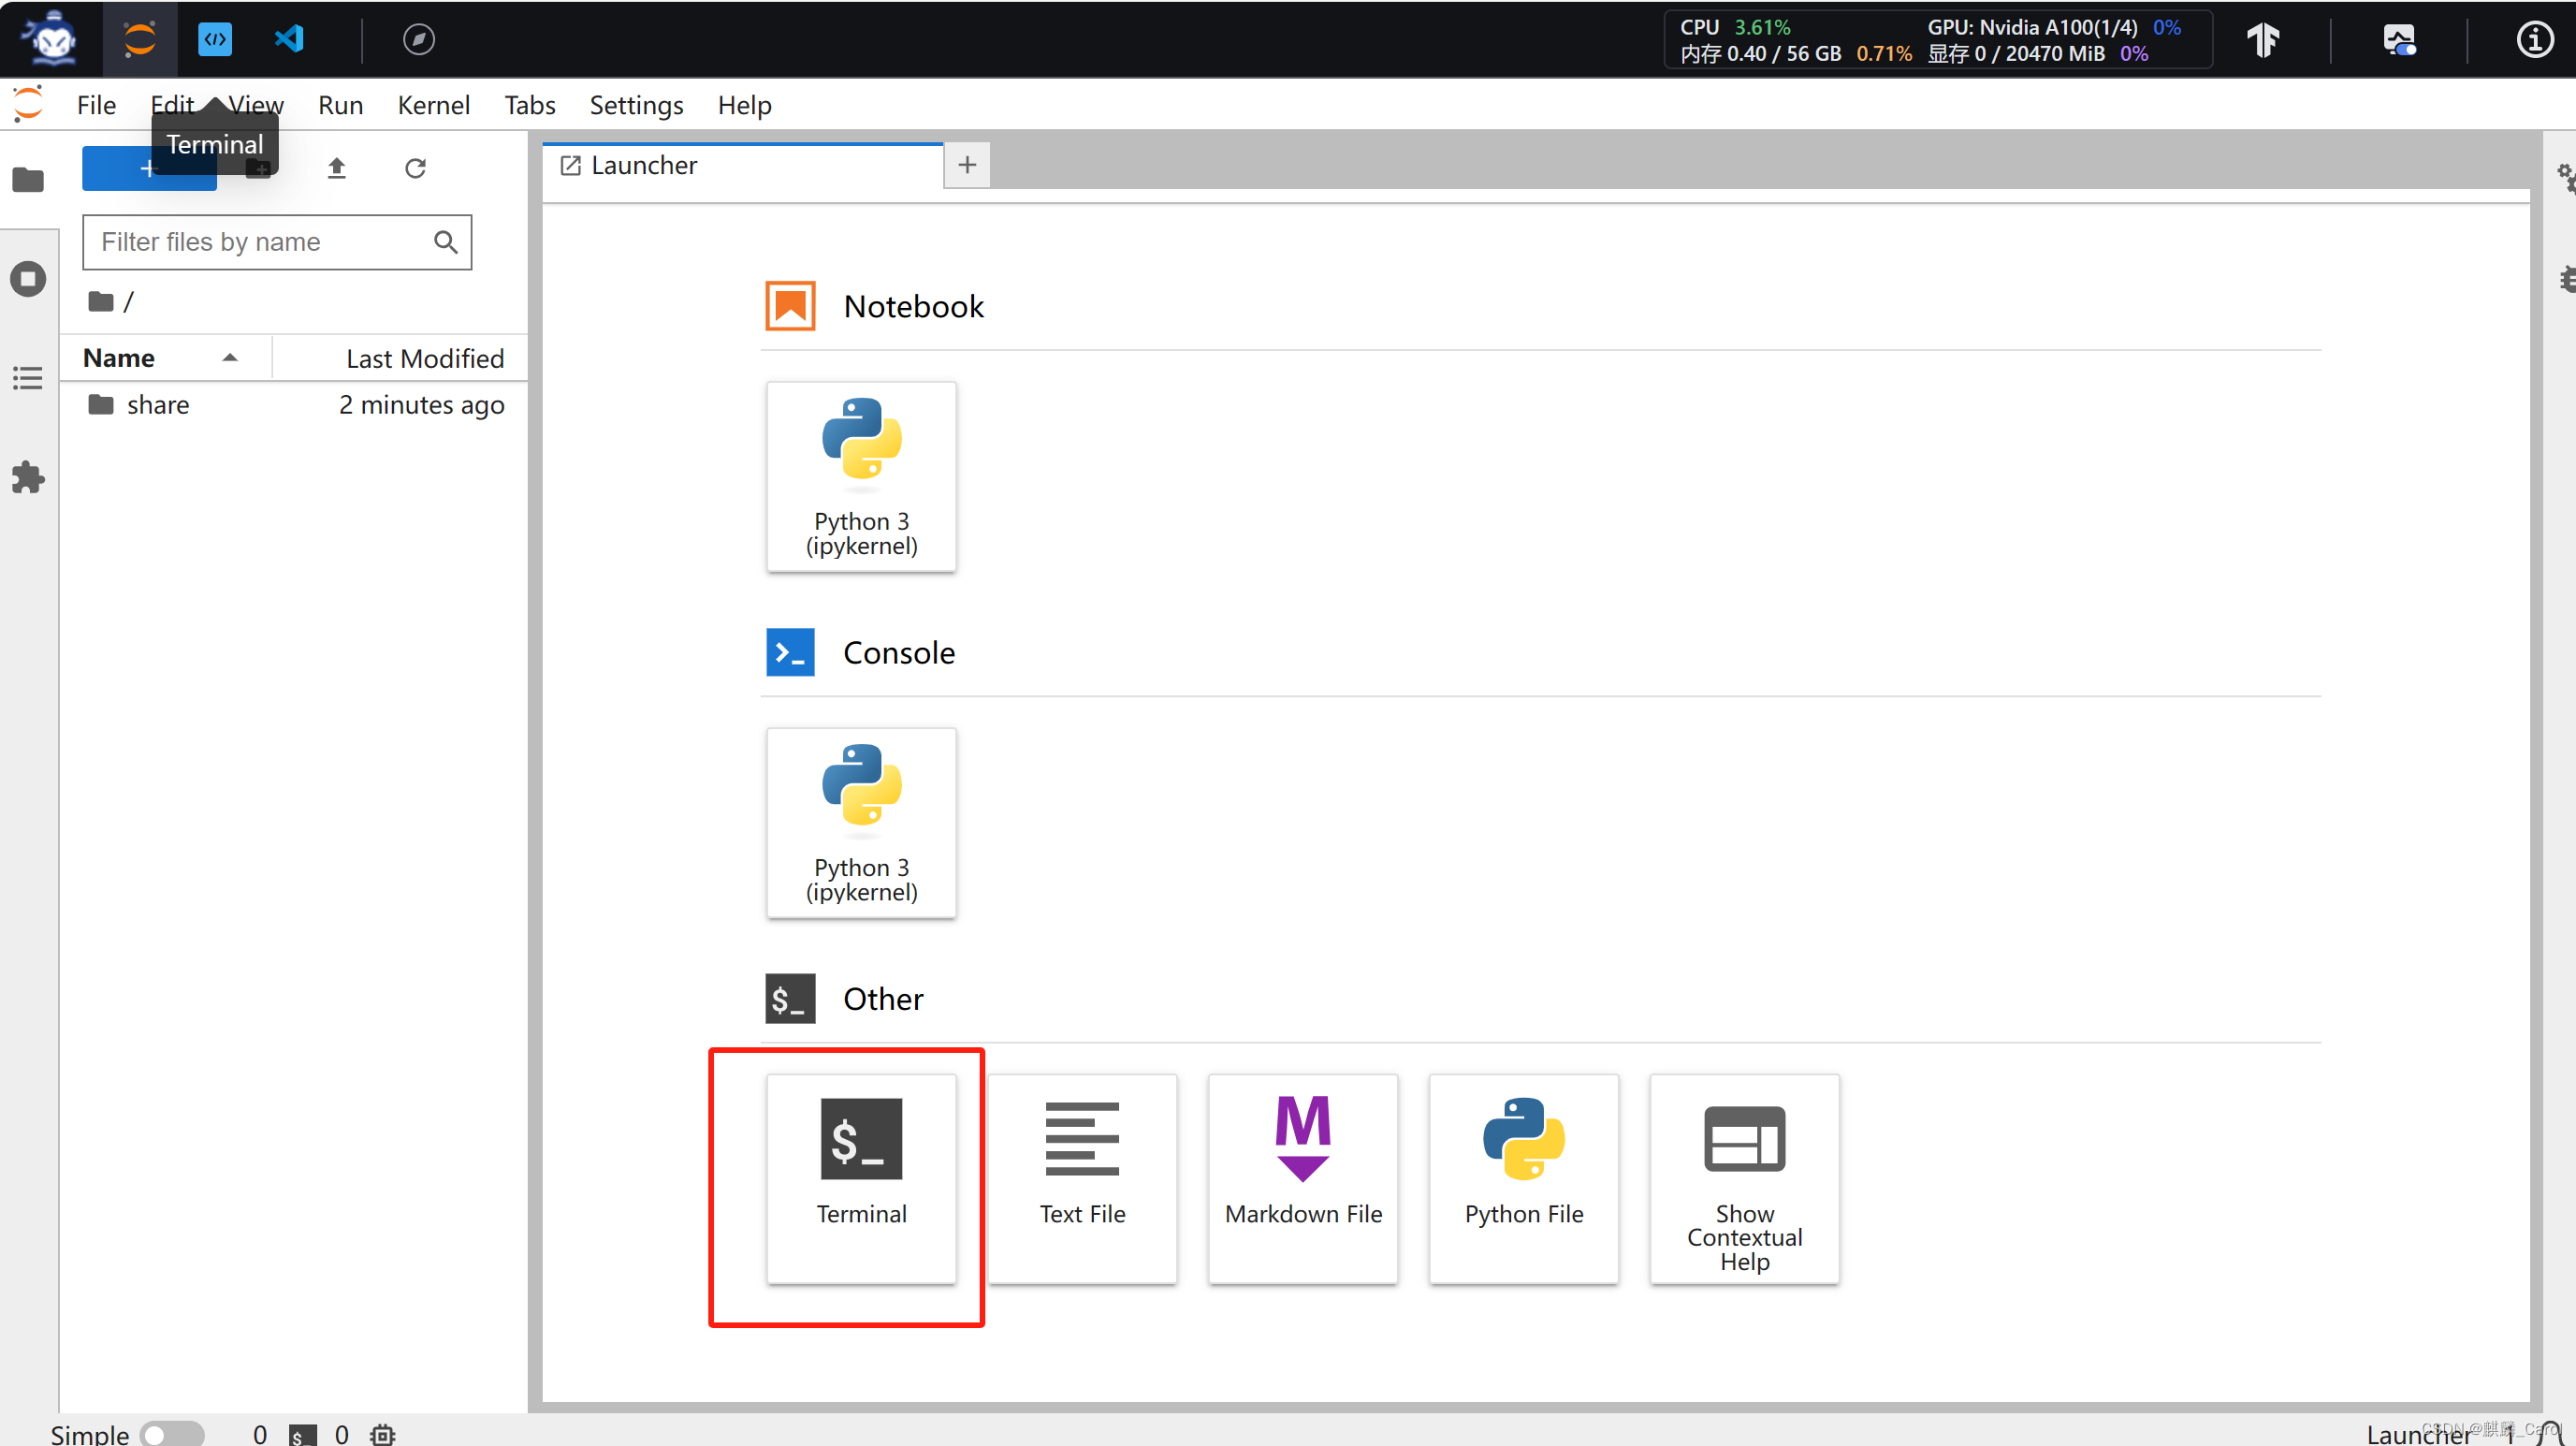This screenshot has height=1446, width=2576.
Task: Click the upload files icon
Action: click(336, 168)
